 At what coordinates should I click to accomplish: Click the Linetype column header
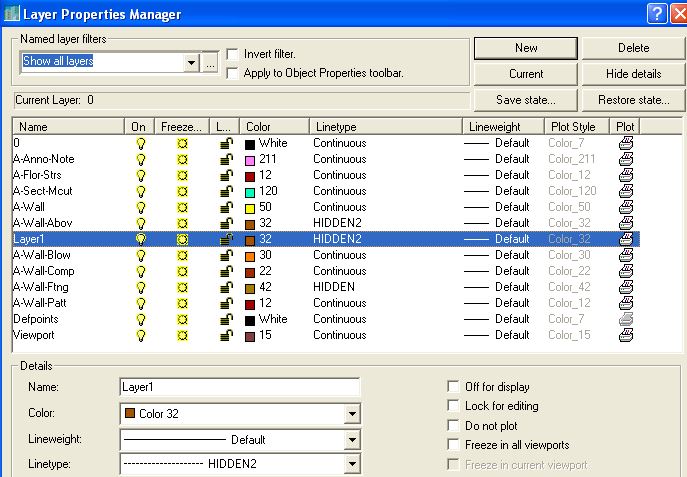[x=385, y=127]
